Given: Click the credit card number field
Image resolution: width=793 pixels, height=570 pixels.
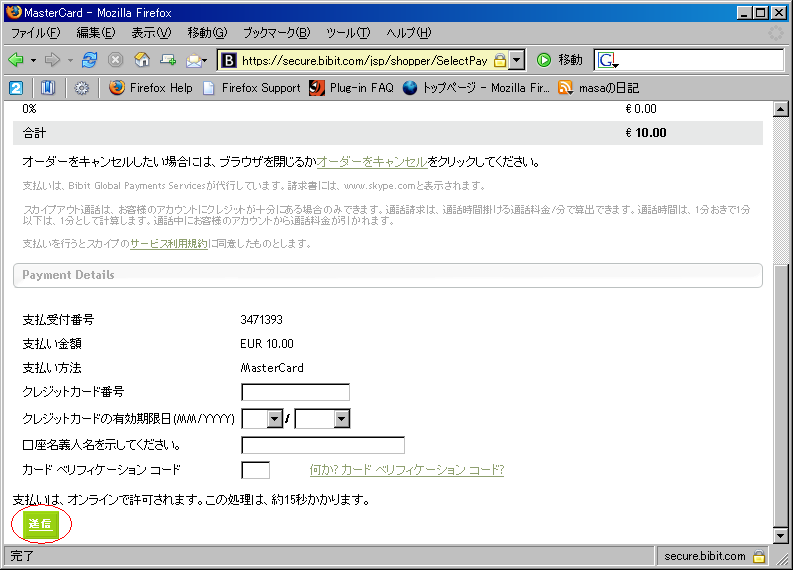Looking at the screenshot, I should pyautogui.click(x=296, y=392).
